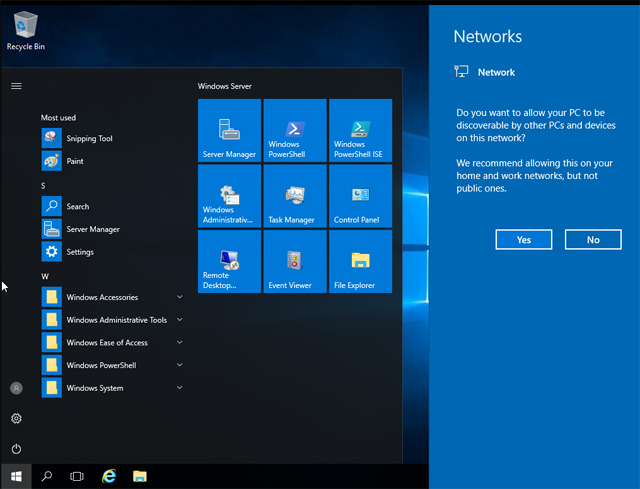Open the Windows Administrative Tools tile

tap(229, 195)
